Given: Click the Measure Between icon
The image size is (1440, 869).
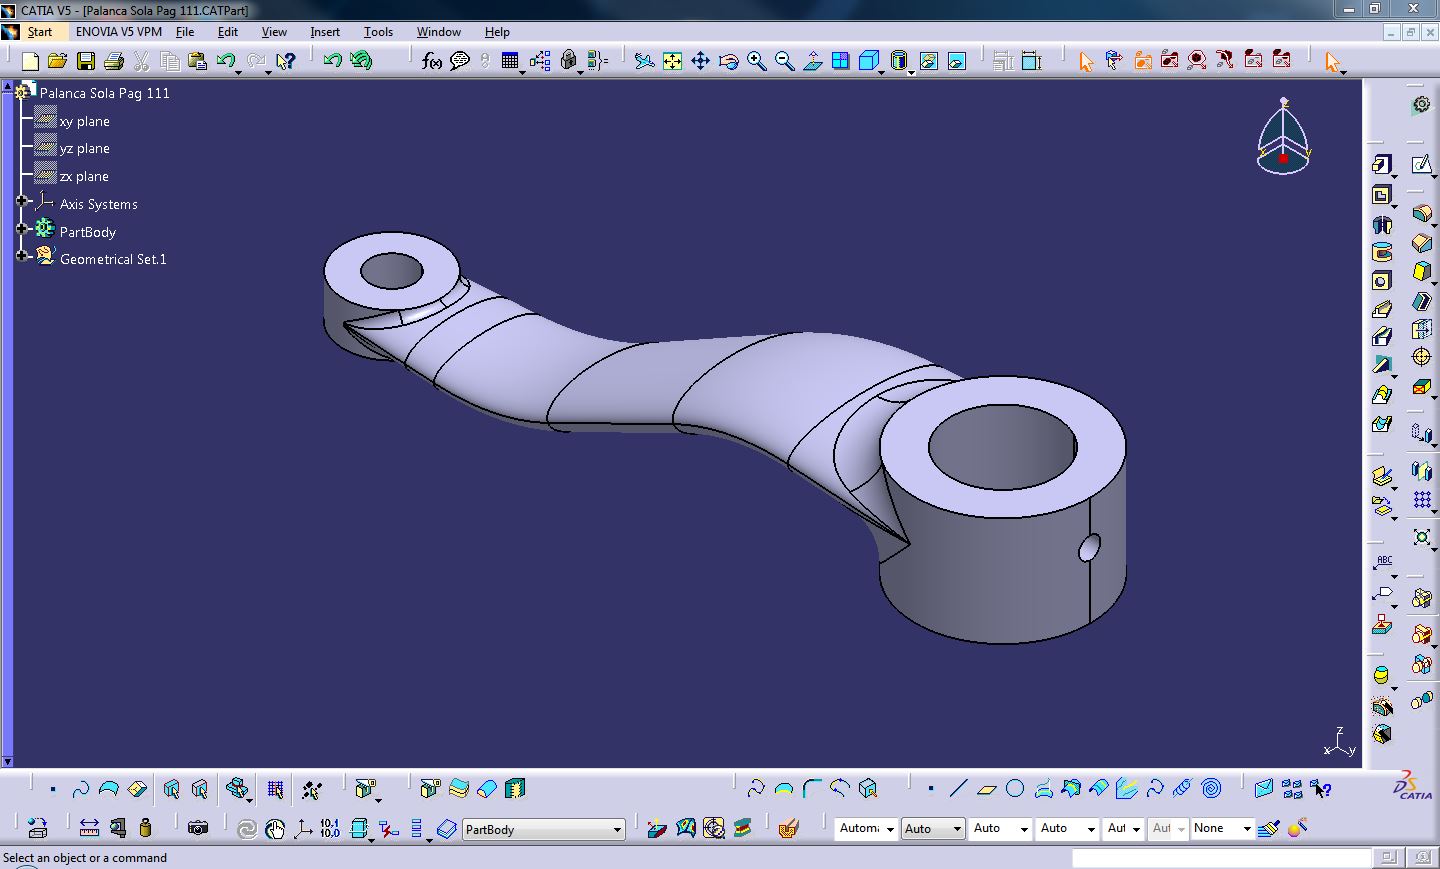Looking at the screenshot, I should pos(89,828).
